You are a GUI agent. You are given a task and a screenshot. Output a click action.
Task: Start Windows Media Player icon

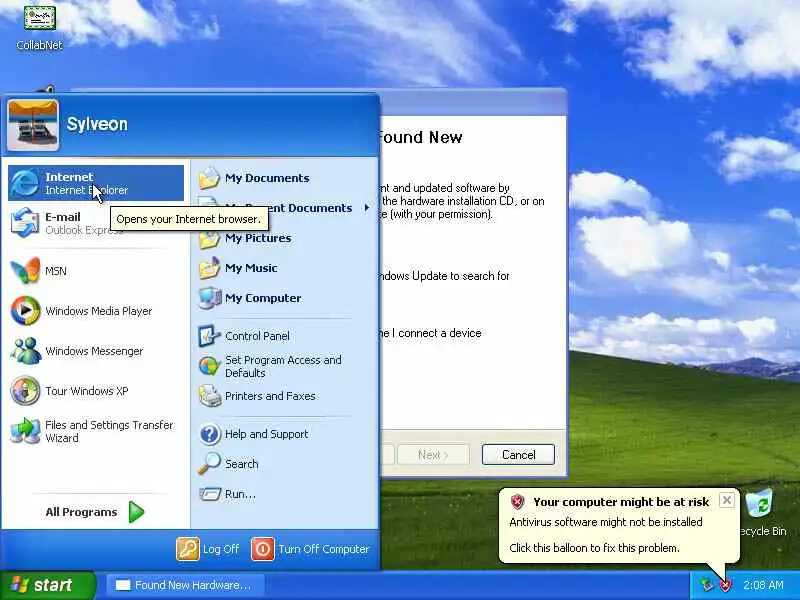coord(25,311)
